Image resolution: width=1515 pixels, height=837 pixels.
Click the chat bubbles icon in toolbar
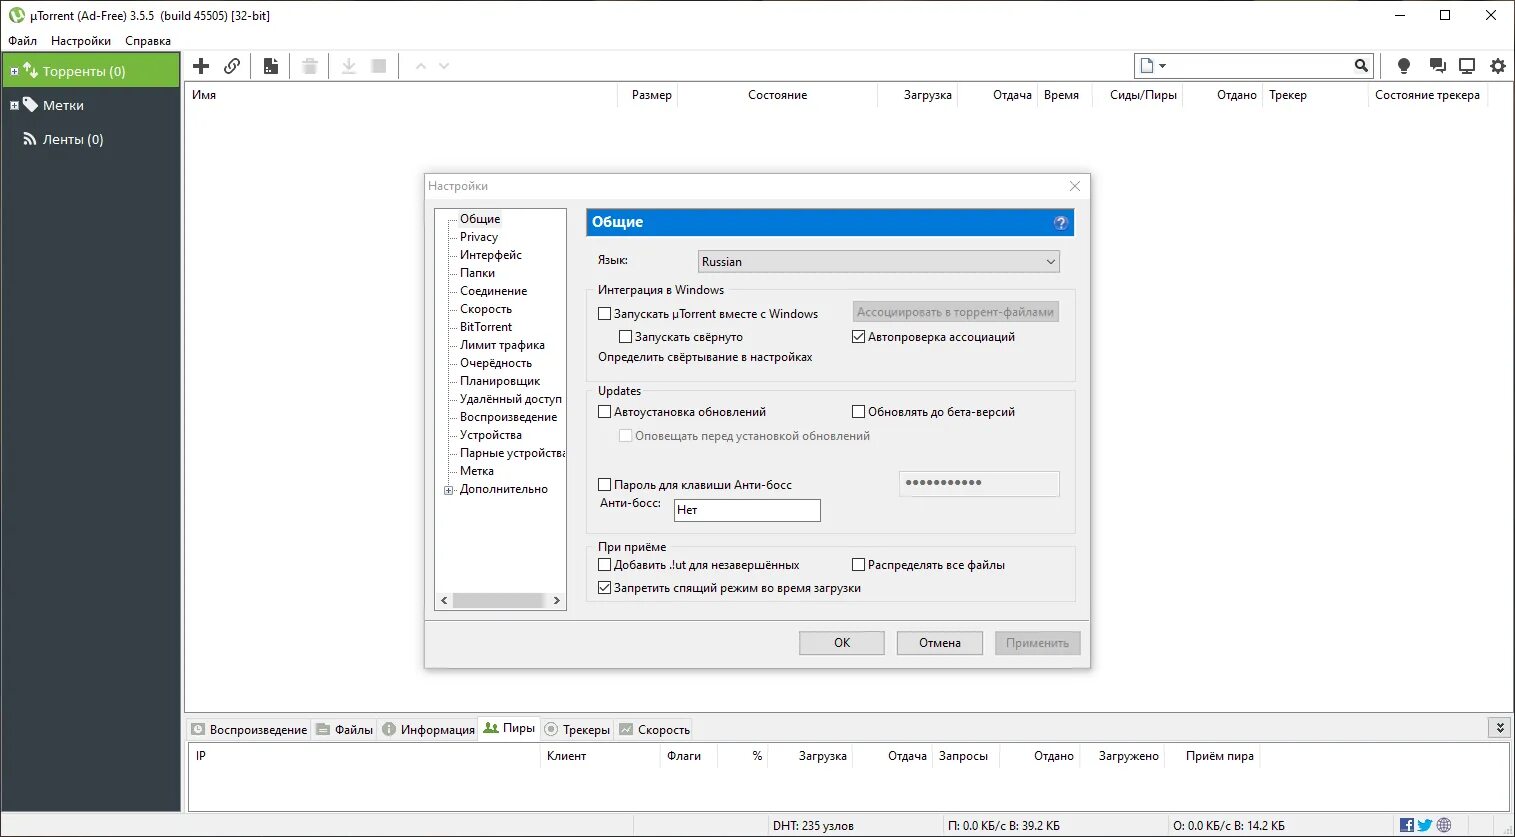coord(1437,66)
